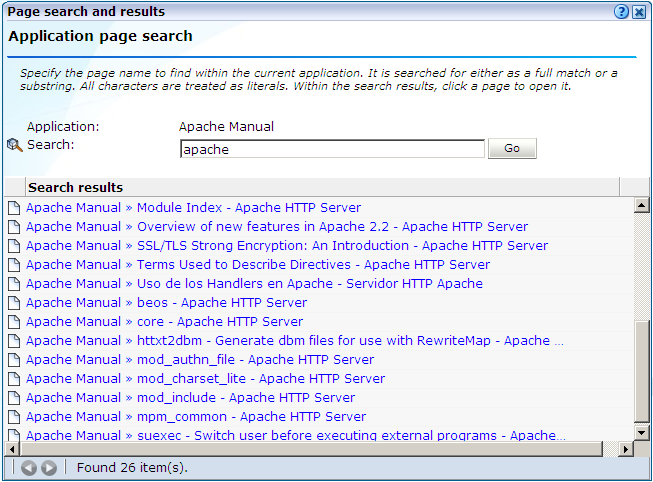Open mod_include - Apache HTTP Server result
The height and width of the screenshot is (482, 653).
pos(190,397)
